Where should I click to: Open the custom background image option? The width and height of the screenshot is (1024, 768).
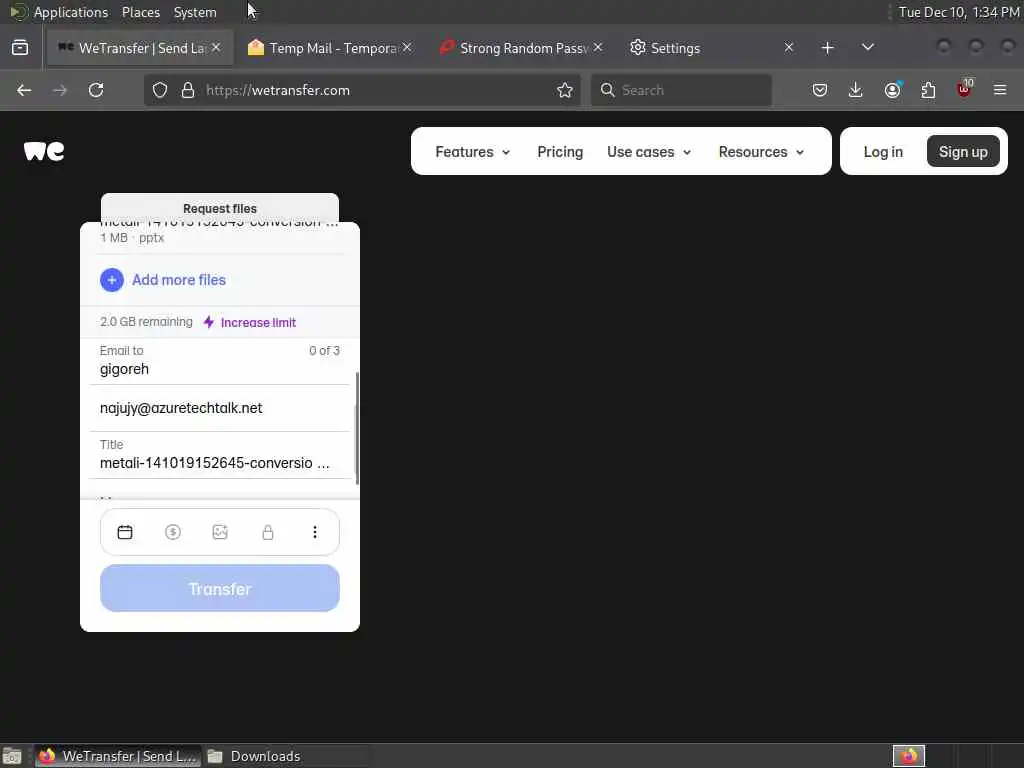pos(220,532)
